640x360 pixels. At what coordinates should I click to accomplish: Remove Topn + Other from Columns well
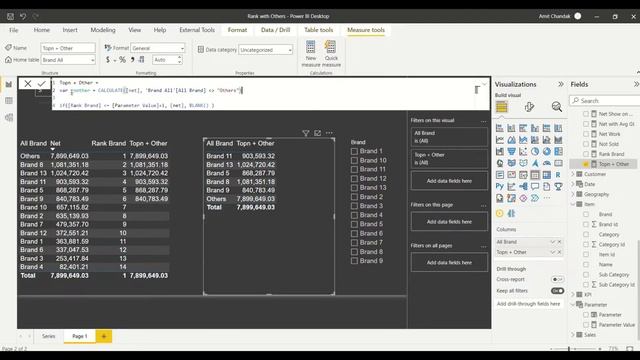tap(560, 252)
